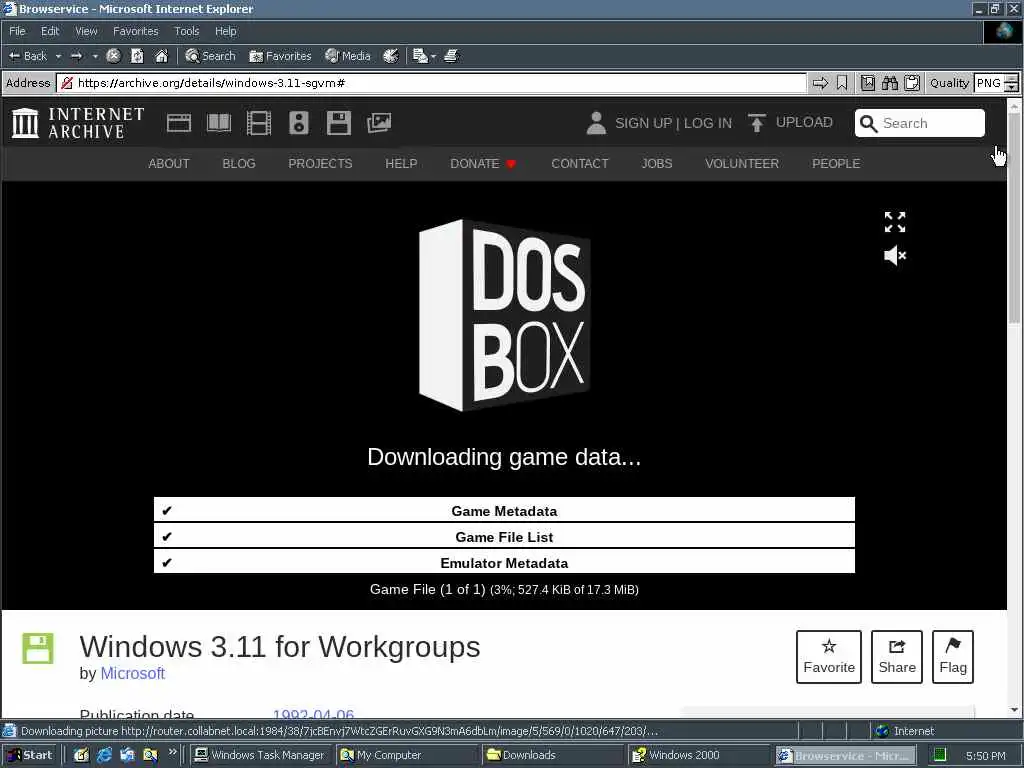The width and height of the screenshot is (1024, 768).
Task: Open the PROJECTS nav item
Action: (320, 163)
